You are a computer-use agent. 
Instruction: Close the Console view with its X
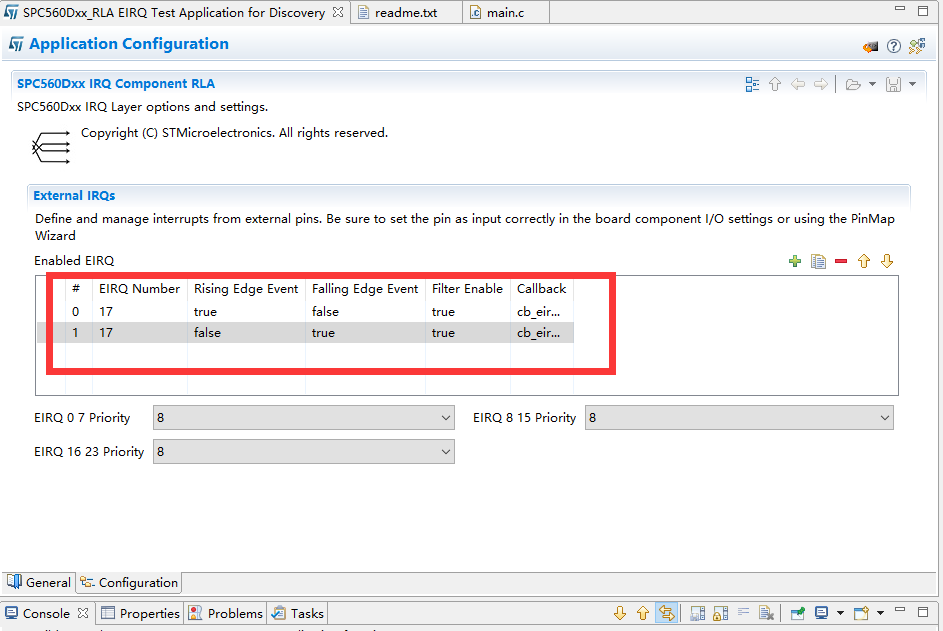pyautogui.click(x=83, y=612)
